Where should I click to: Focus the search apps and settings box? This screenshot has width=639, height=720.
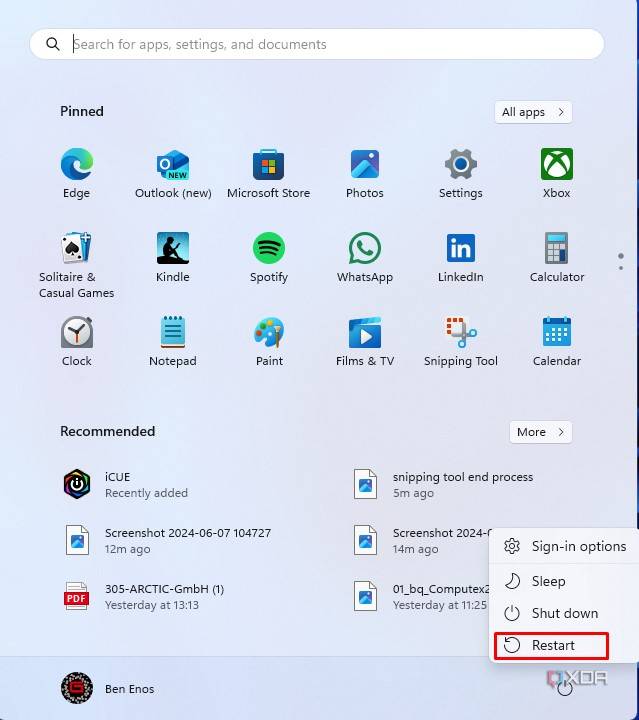(317, 44)
